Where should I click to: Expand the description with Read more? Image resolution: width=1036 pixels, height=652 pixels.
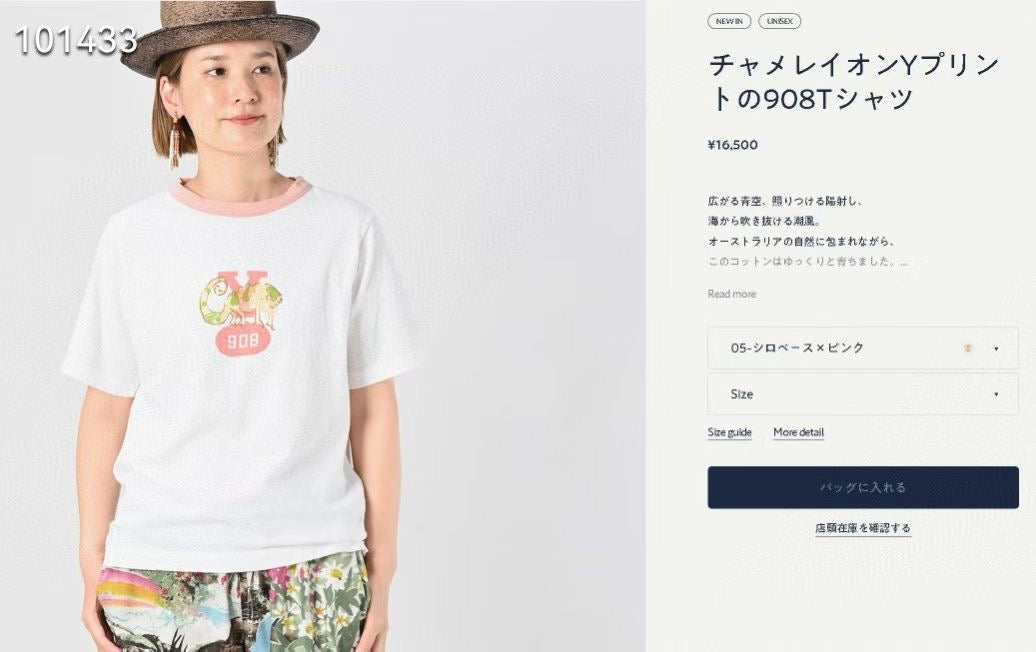(731, 294)
